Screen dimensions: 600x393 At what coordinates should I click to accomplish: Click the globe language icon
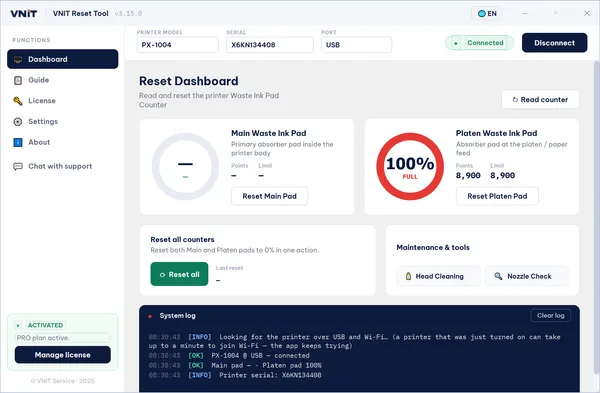click(x=482, y=14)
